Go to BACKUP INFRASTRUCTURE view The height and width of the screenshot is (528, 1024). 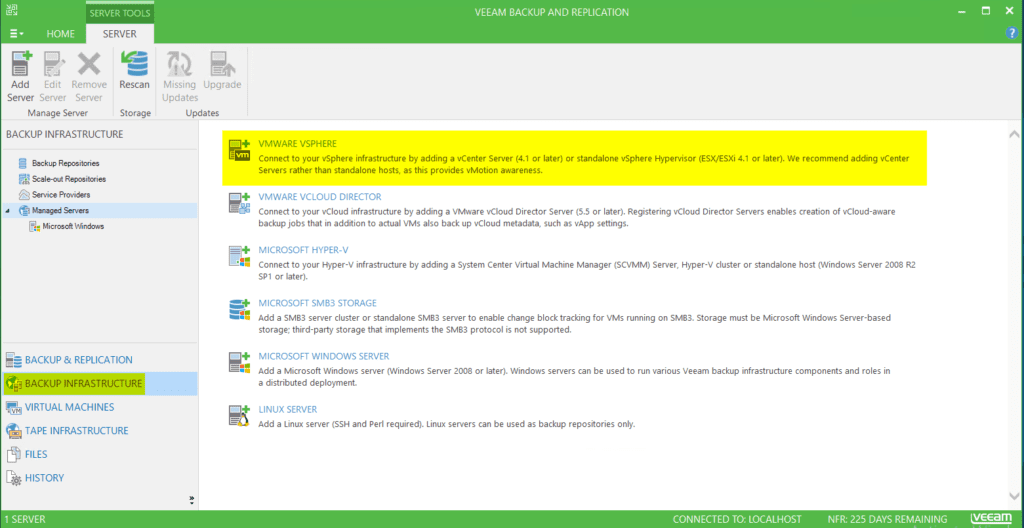pos(83,384)
